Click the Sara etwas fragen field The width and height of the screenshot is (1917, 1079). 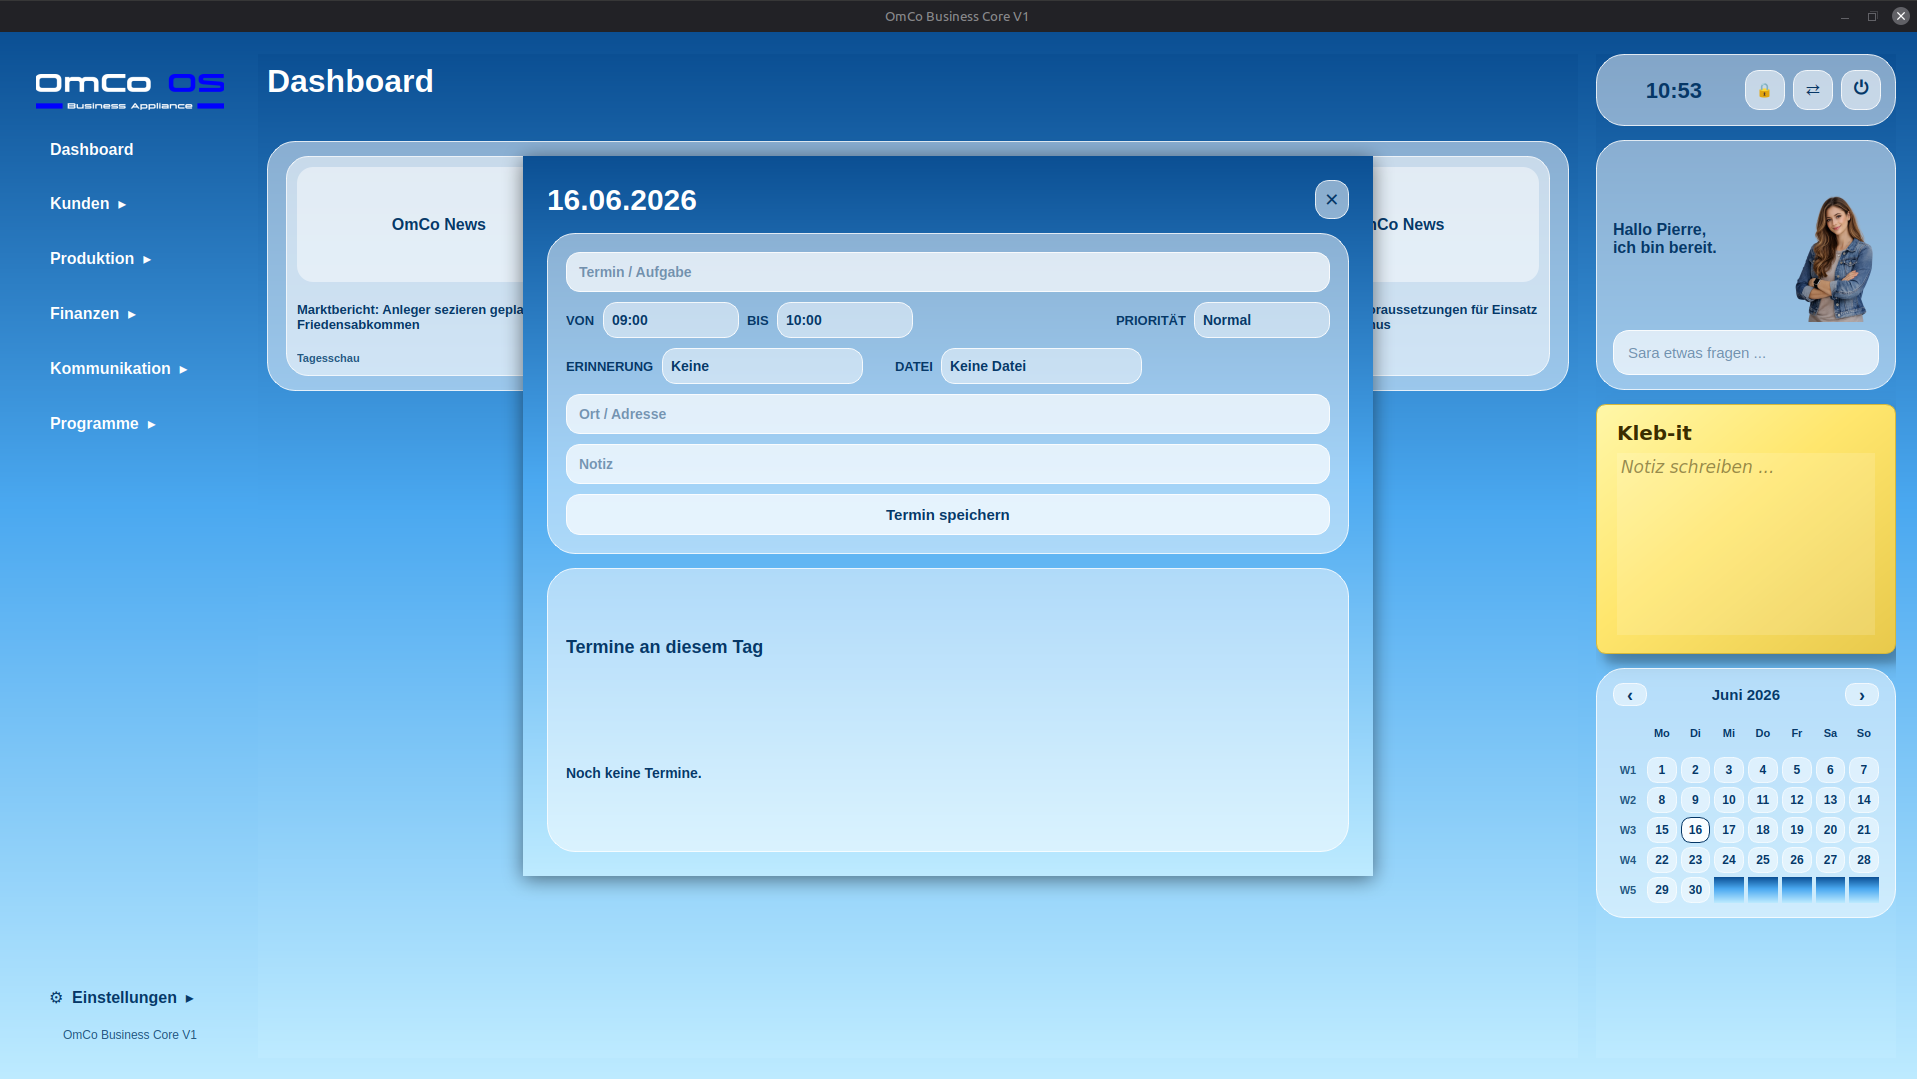tap(1745, 352)
